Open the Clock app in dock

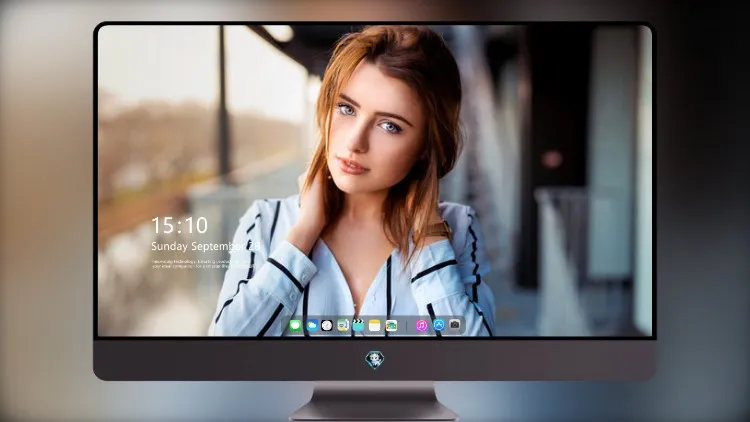[x=327, y=326]
